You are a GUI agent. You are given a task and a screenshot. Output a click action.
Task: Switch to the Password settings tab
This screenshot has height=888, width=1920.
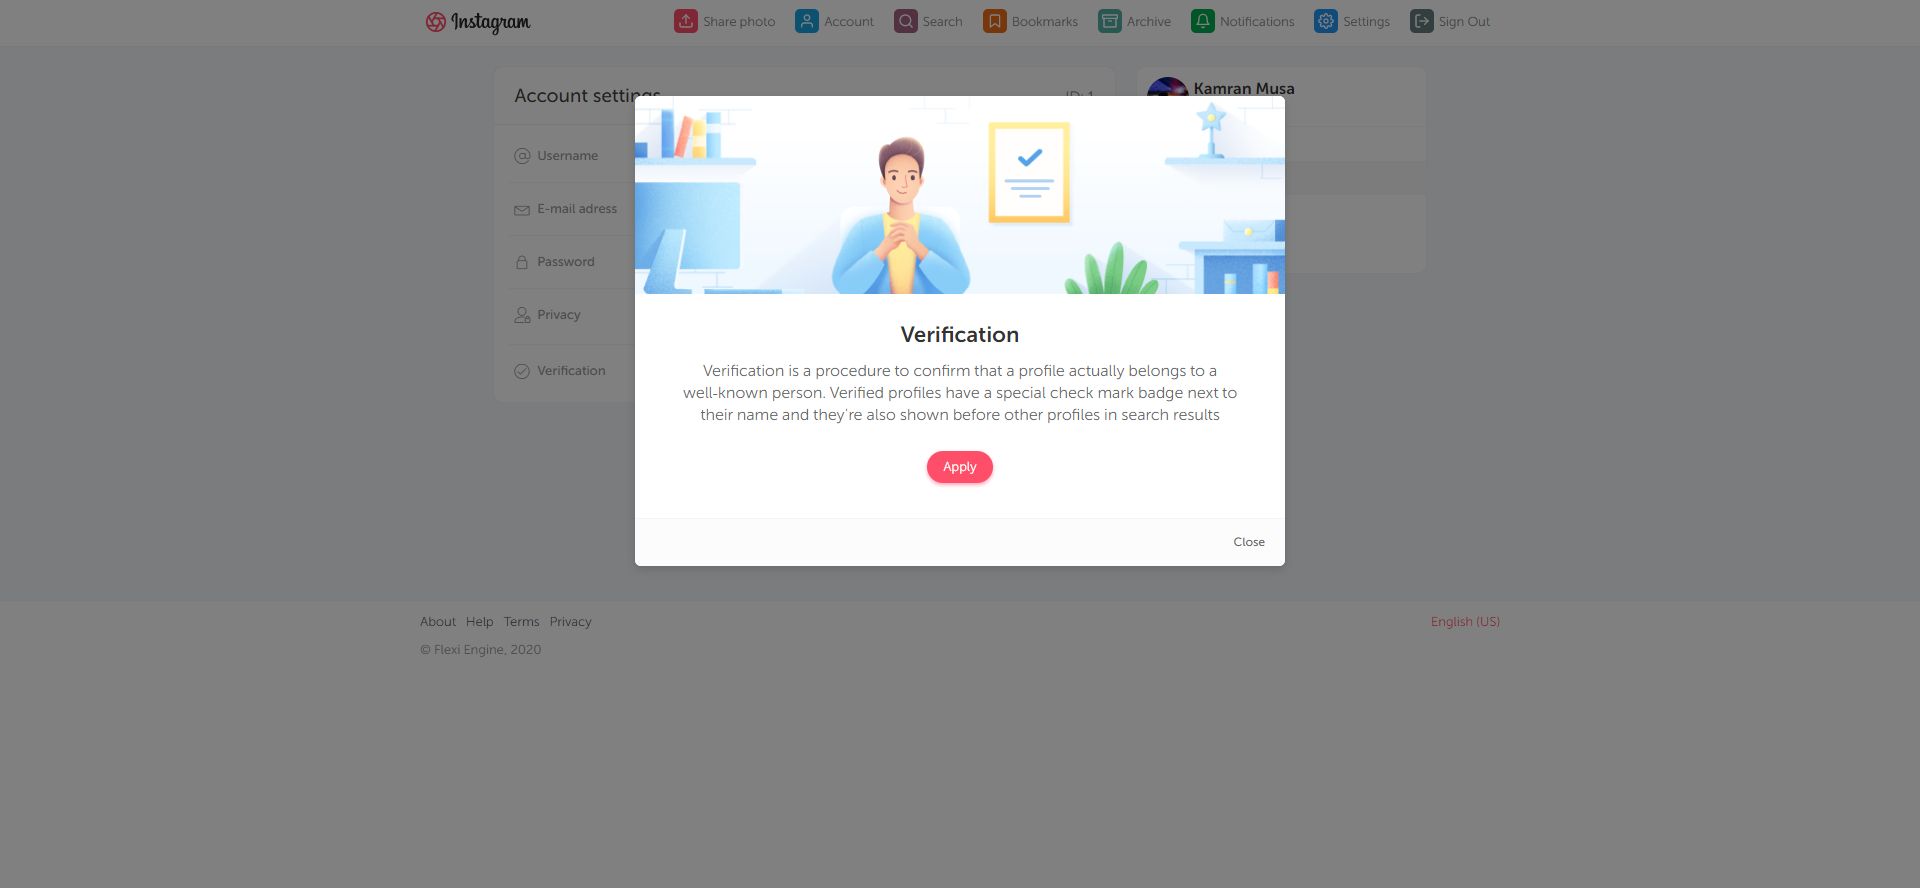(567, 262)
